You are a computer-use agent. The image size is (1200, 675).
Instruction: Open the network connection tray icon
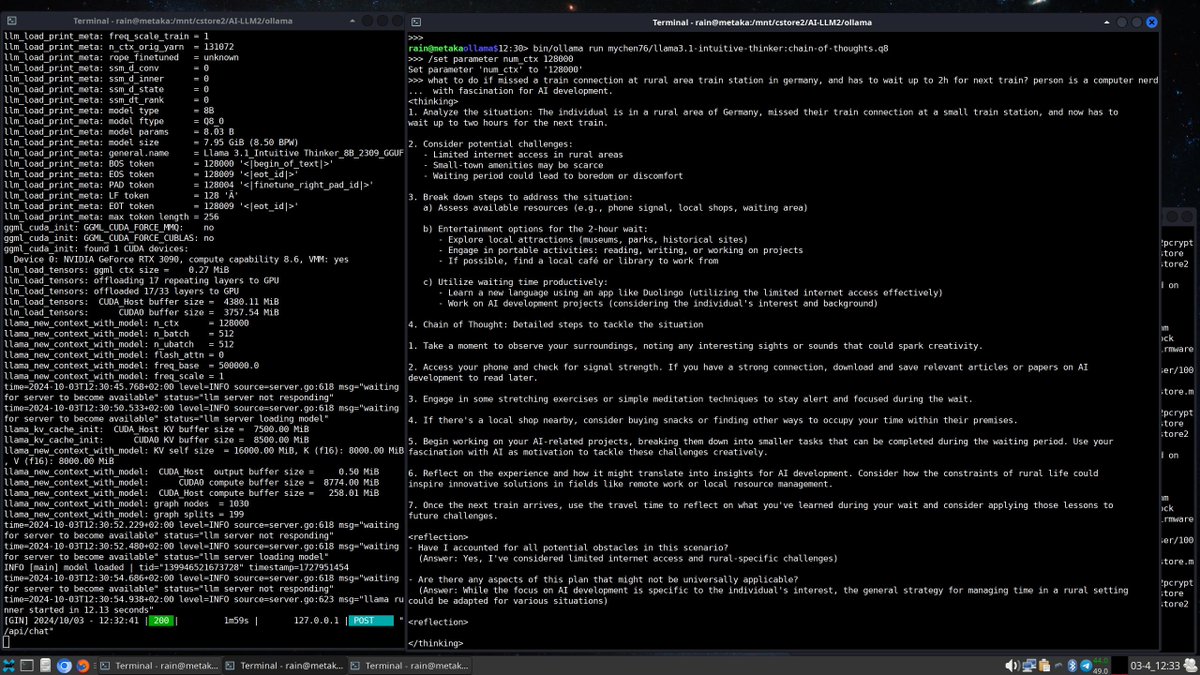pyautogui.click(x=1029, y=665)
